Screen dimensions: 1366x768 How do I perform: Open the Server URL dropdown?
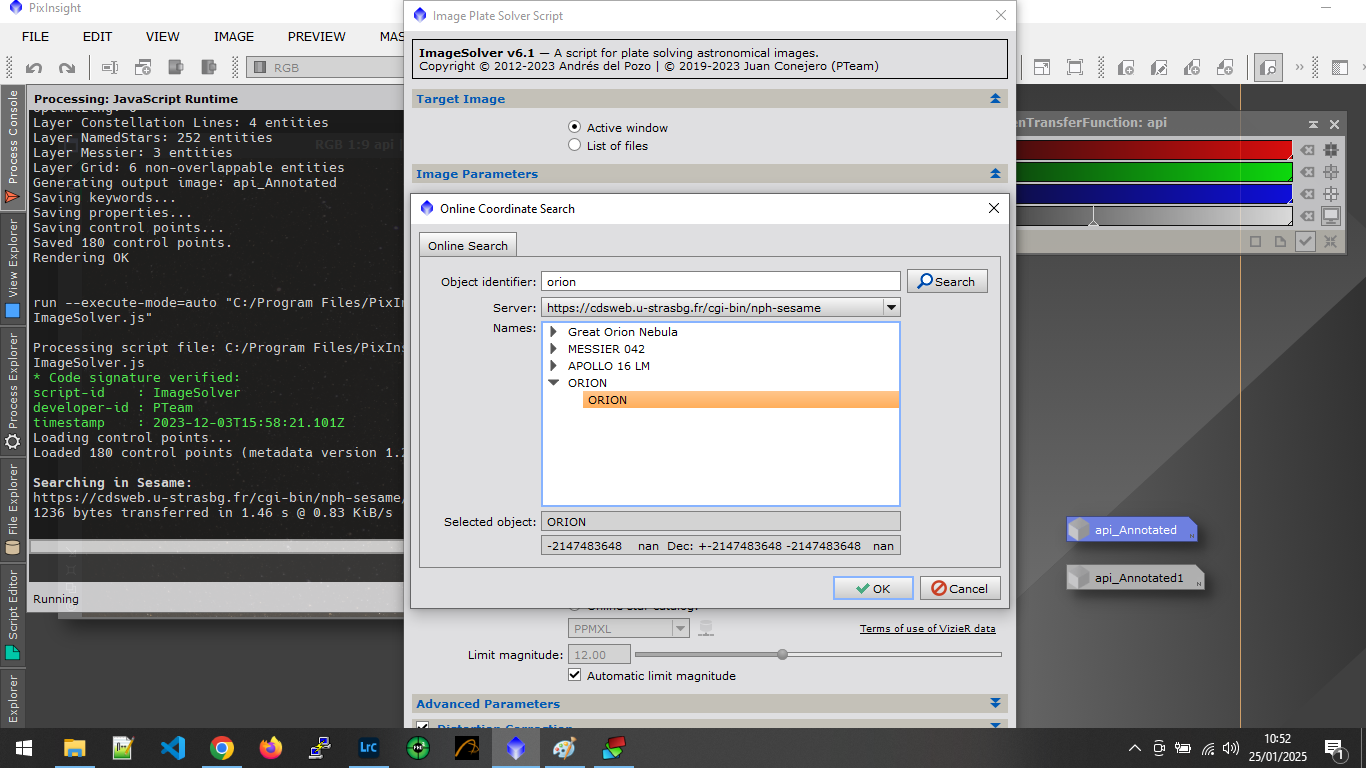(891, 307)
